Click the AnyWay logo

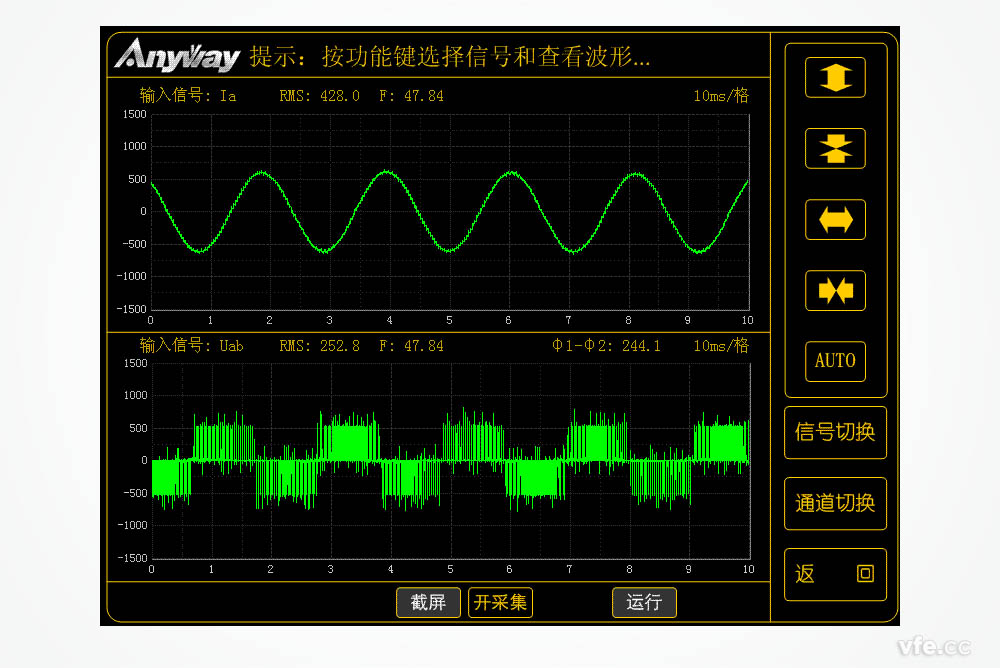click(176, 57)
